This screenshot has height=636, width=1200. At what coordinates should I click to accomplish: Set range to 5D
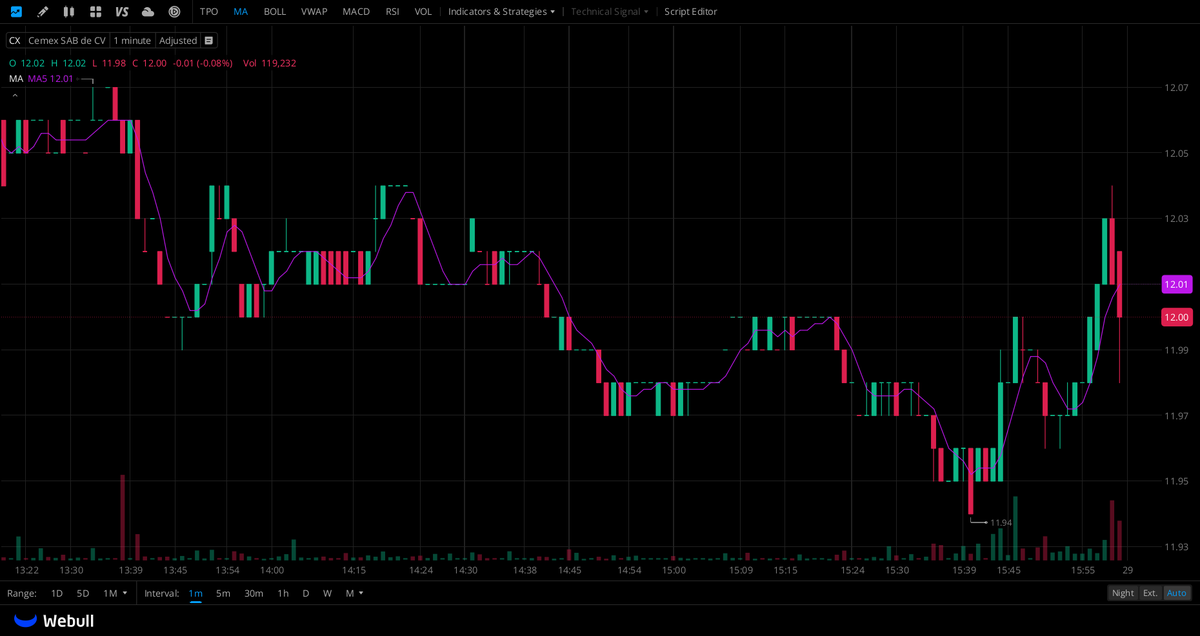83,593
